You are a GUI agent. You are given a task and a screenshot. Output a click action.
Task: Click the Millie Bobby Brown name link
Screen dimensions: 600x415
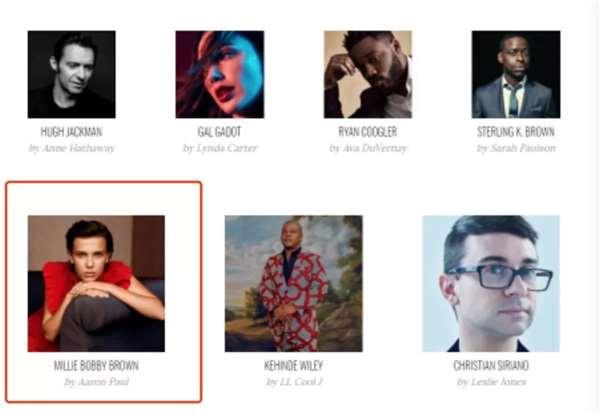(96, 366)
